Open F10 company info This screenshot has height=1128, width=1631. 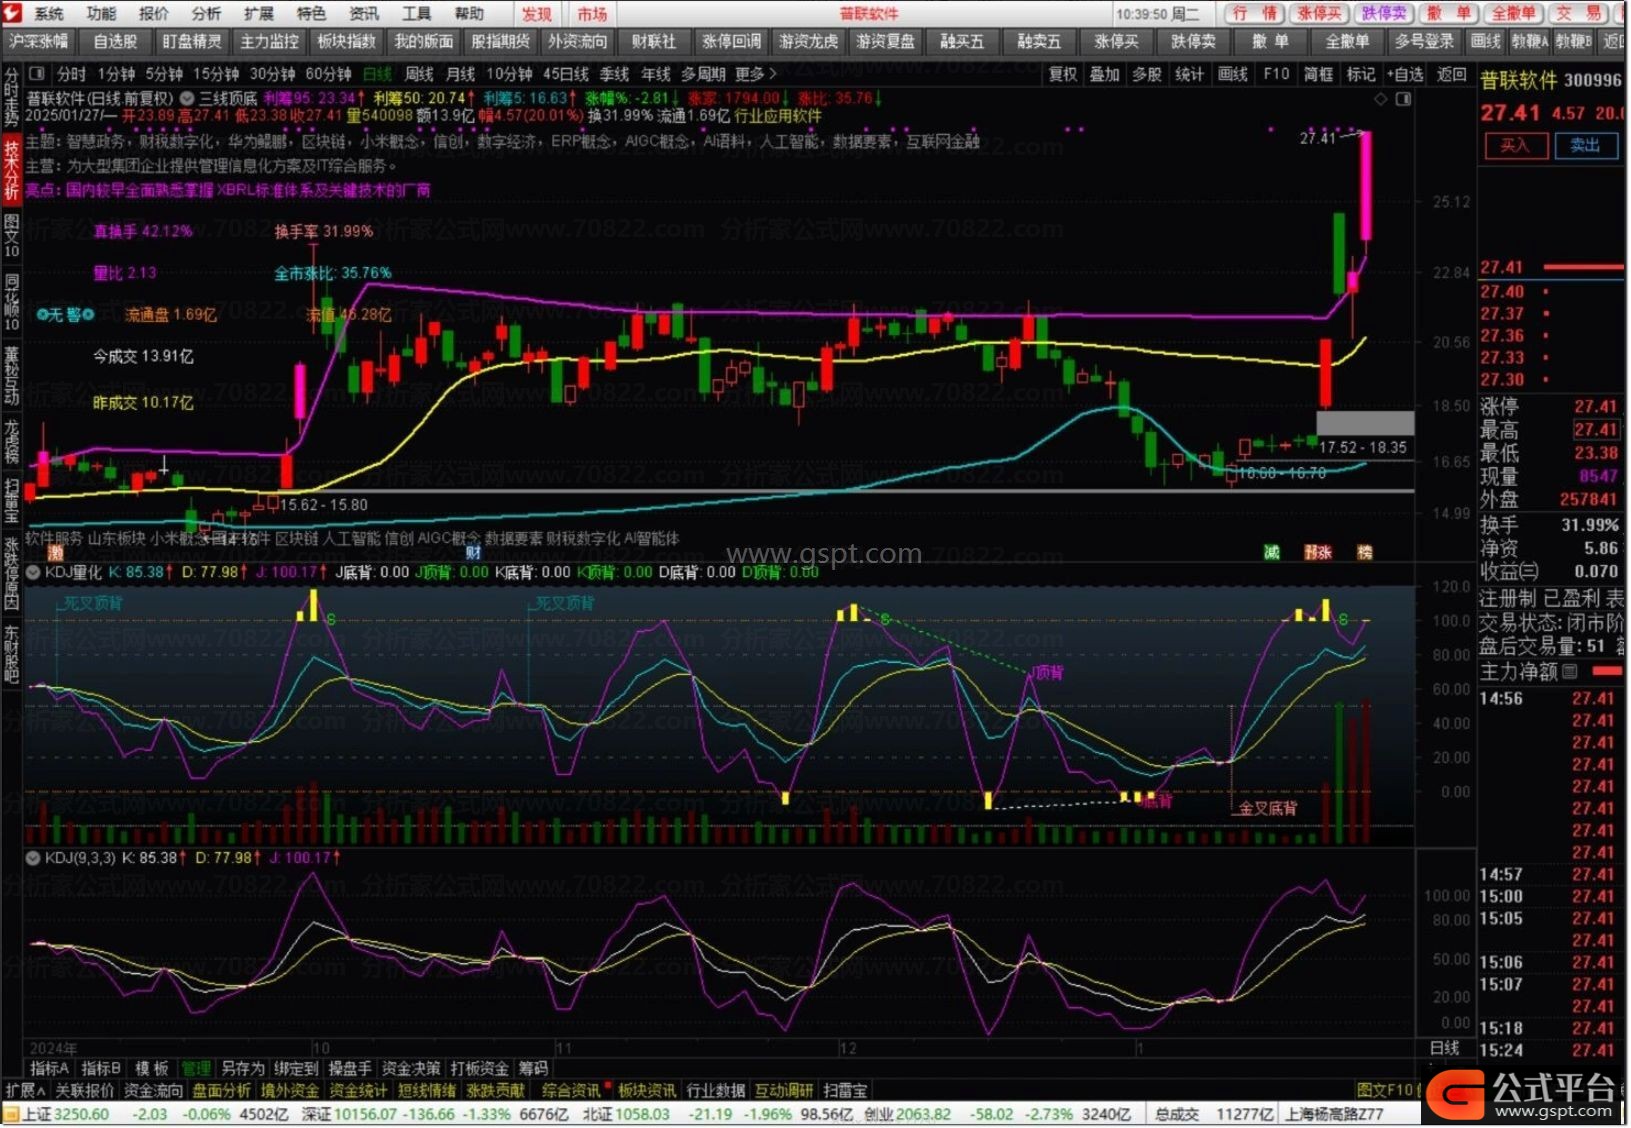pyautogui.click(x=1276, y=74)
